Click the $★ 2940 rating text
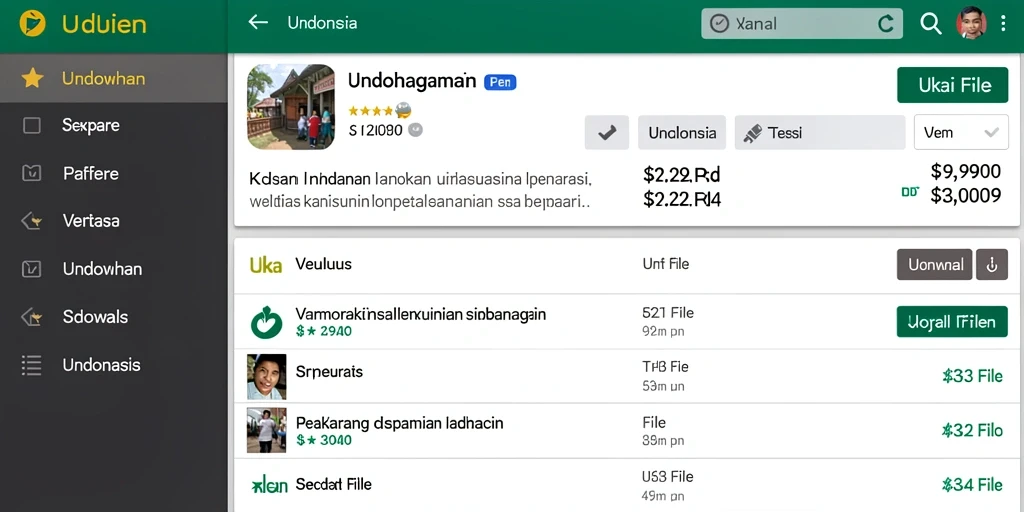 tap(323, 331)
